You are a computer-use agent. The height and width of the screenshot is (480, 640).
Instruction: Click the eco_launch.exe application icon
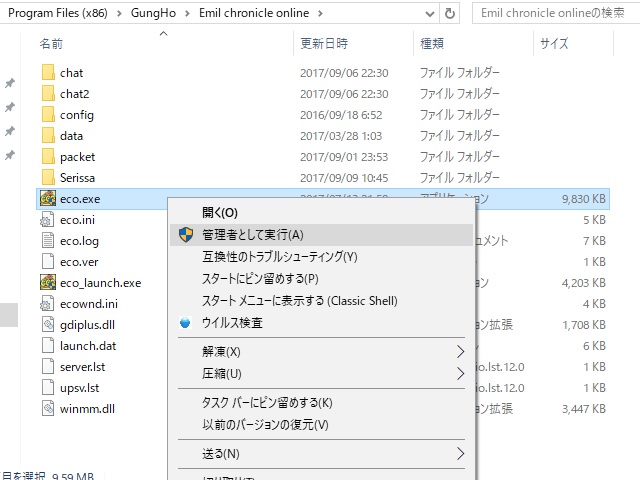(x=48, y=282)
